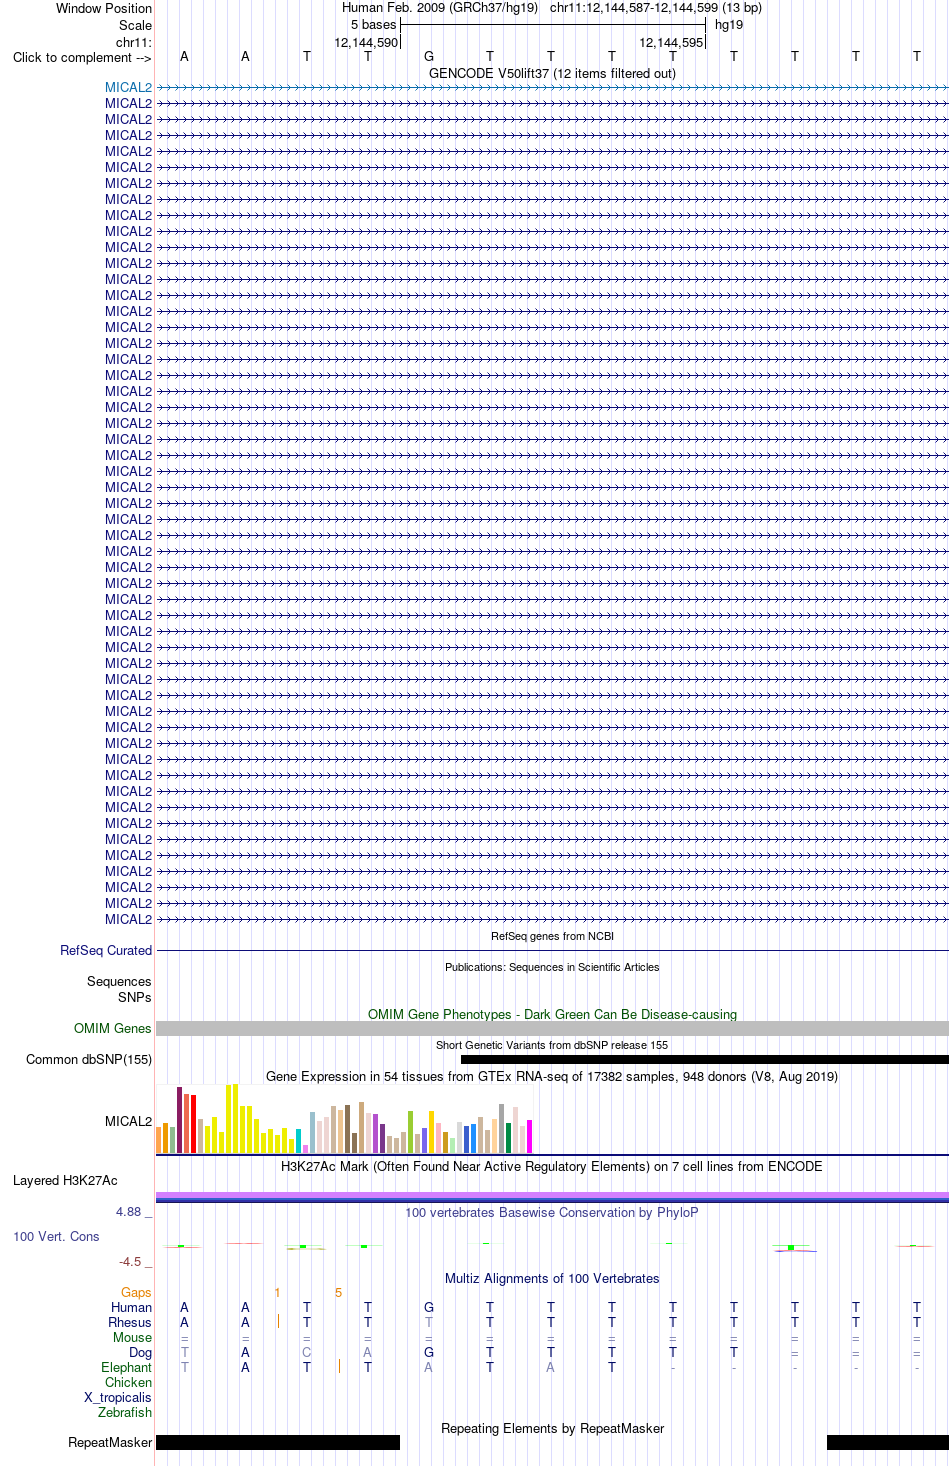Click coordinates 'chr11:12,144,587-12,144,599 (13 bp)'

click(656, 8)
